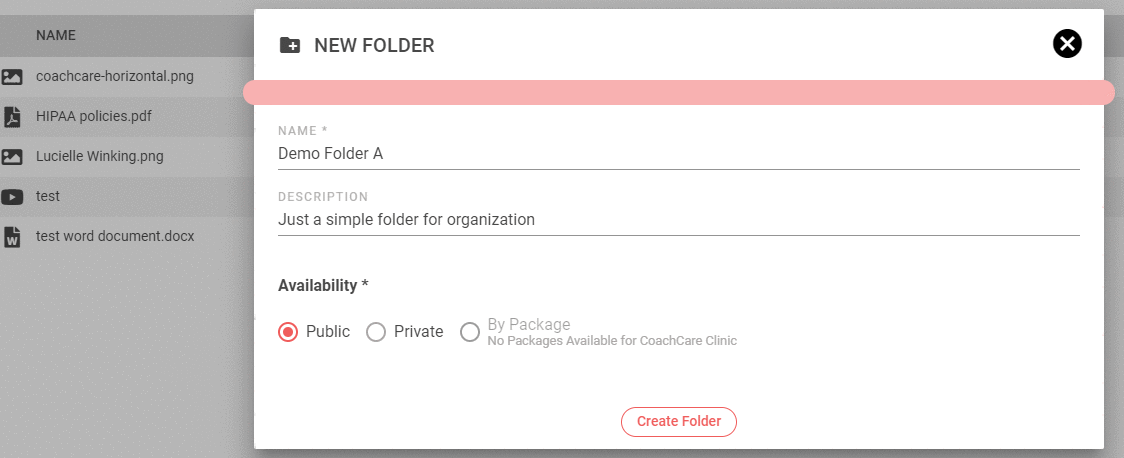Screen dimensions: 1124x458
Task: Open the HIPAA policies.pdf file
Action: tap(94, 116)
